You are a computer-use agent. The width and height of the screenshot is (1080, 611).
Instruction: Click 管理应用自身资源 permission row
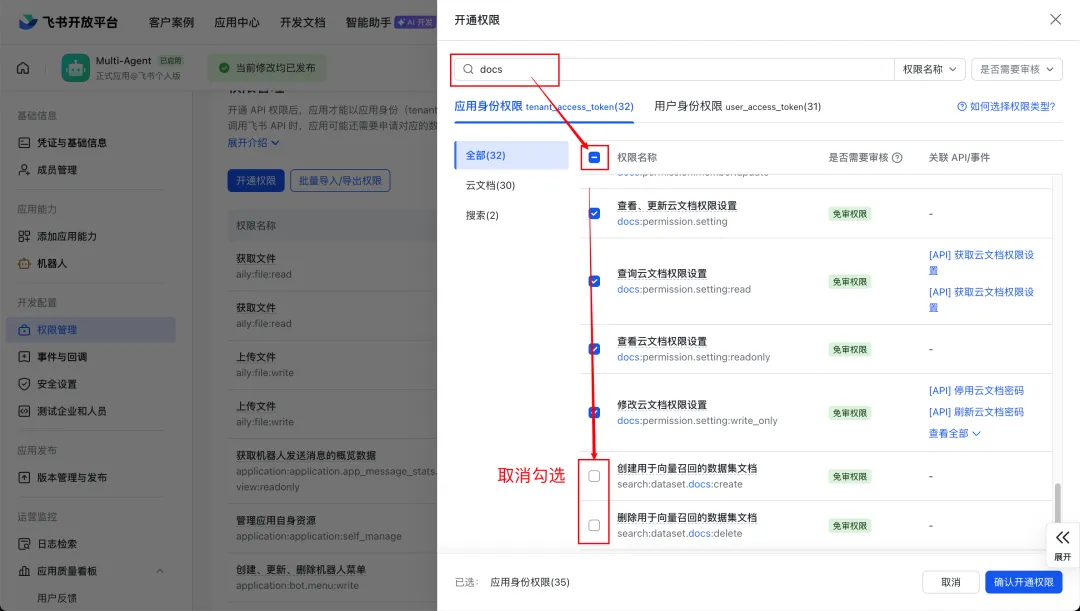(x=332, y=528)
